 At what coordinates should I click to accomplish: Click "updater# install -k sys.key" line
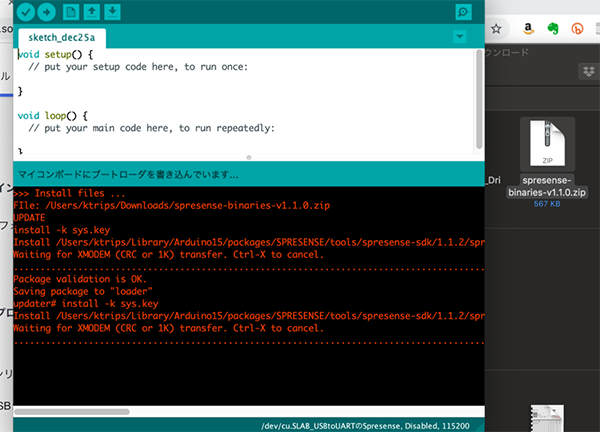tap(86, 303)
